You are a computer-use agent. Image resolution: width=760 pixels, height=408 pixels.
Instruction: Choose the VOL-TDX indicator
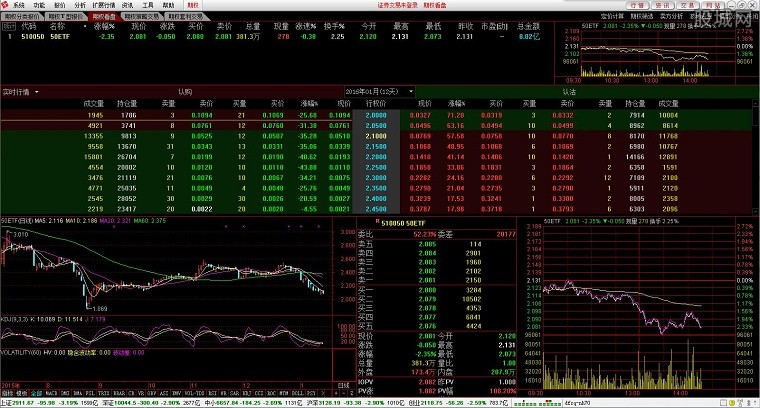[x=192, y=393]
